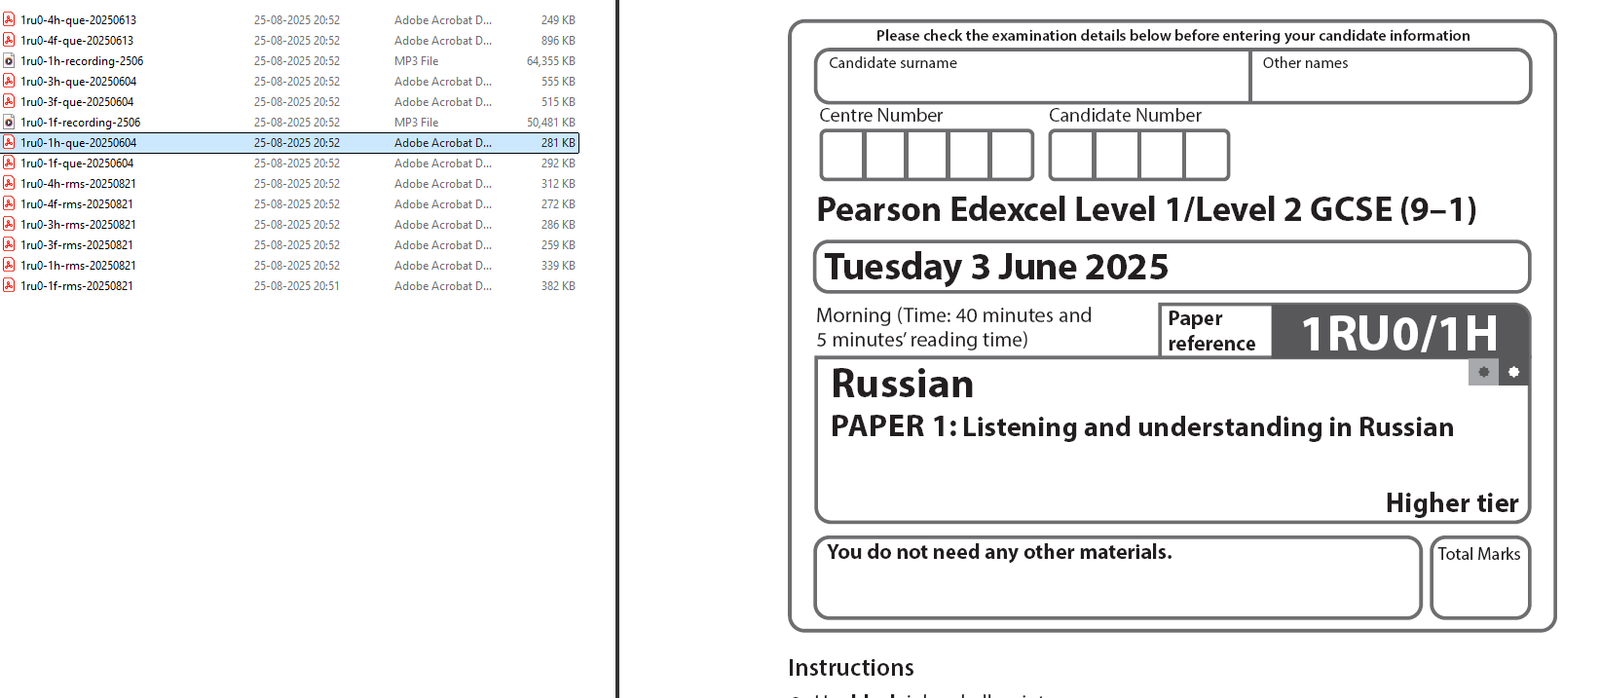Click the highlighted file name 1ru0-1h-que-20250604
This screenshot has height=698, width=1600.
coord(79,143)
